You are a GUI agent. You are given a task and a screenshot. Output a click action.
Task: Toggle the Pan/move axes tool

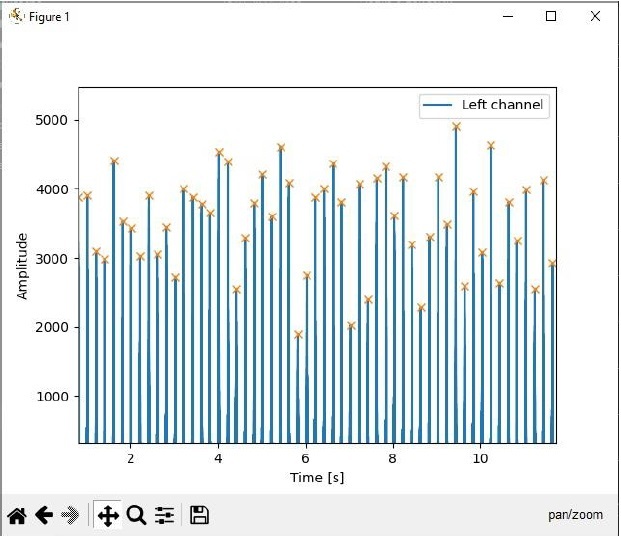click(107, 516)
